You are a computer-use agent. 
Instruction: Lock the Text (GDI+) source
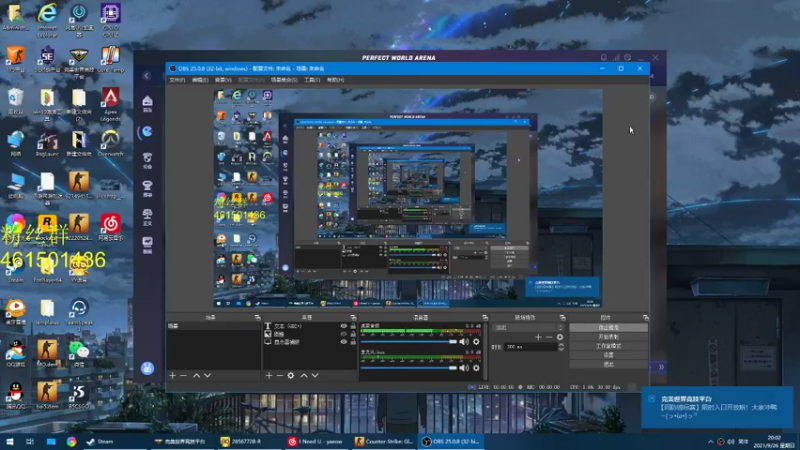(353, 326)
